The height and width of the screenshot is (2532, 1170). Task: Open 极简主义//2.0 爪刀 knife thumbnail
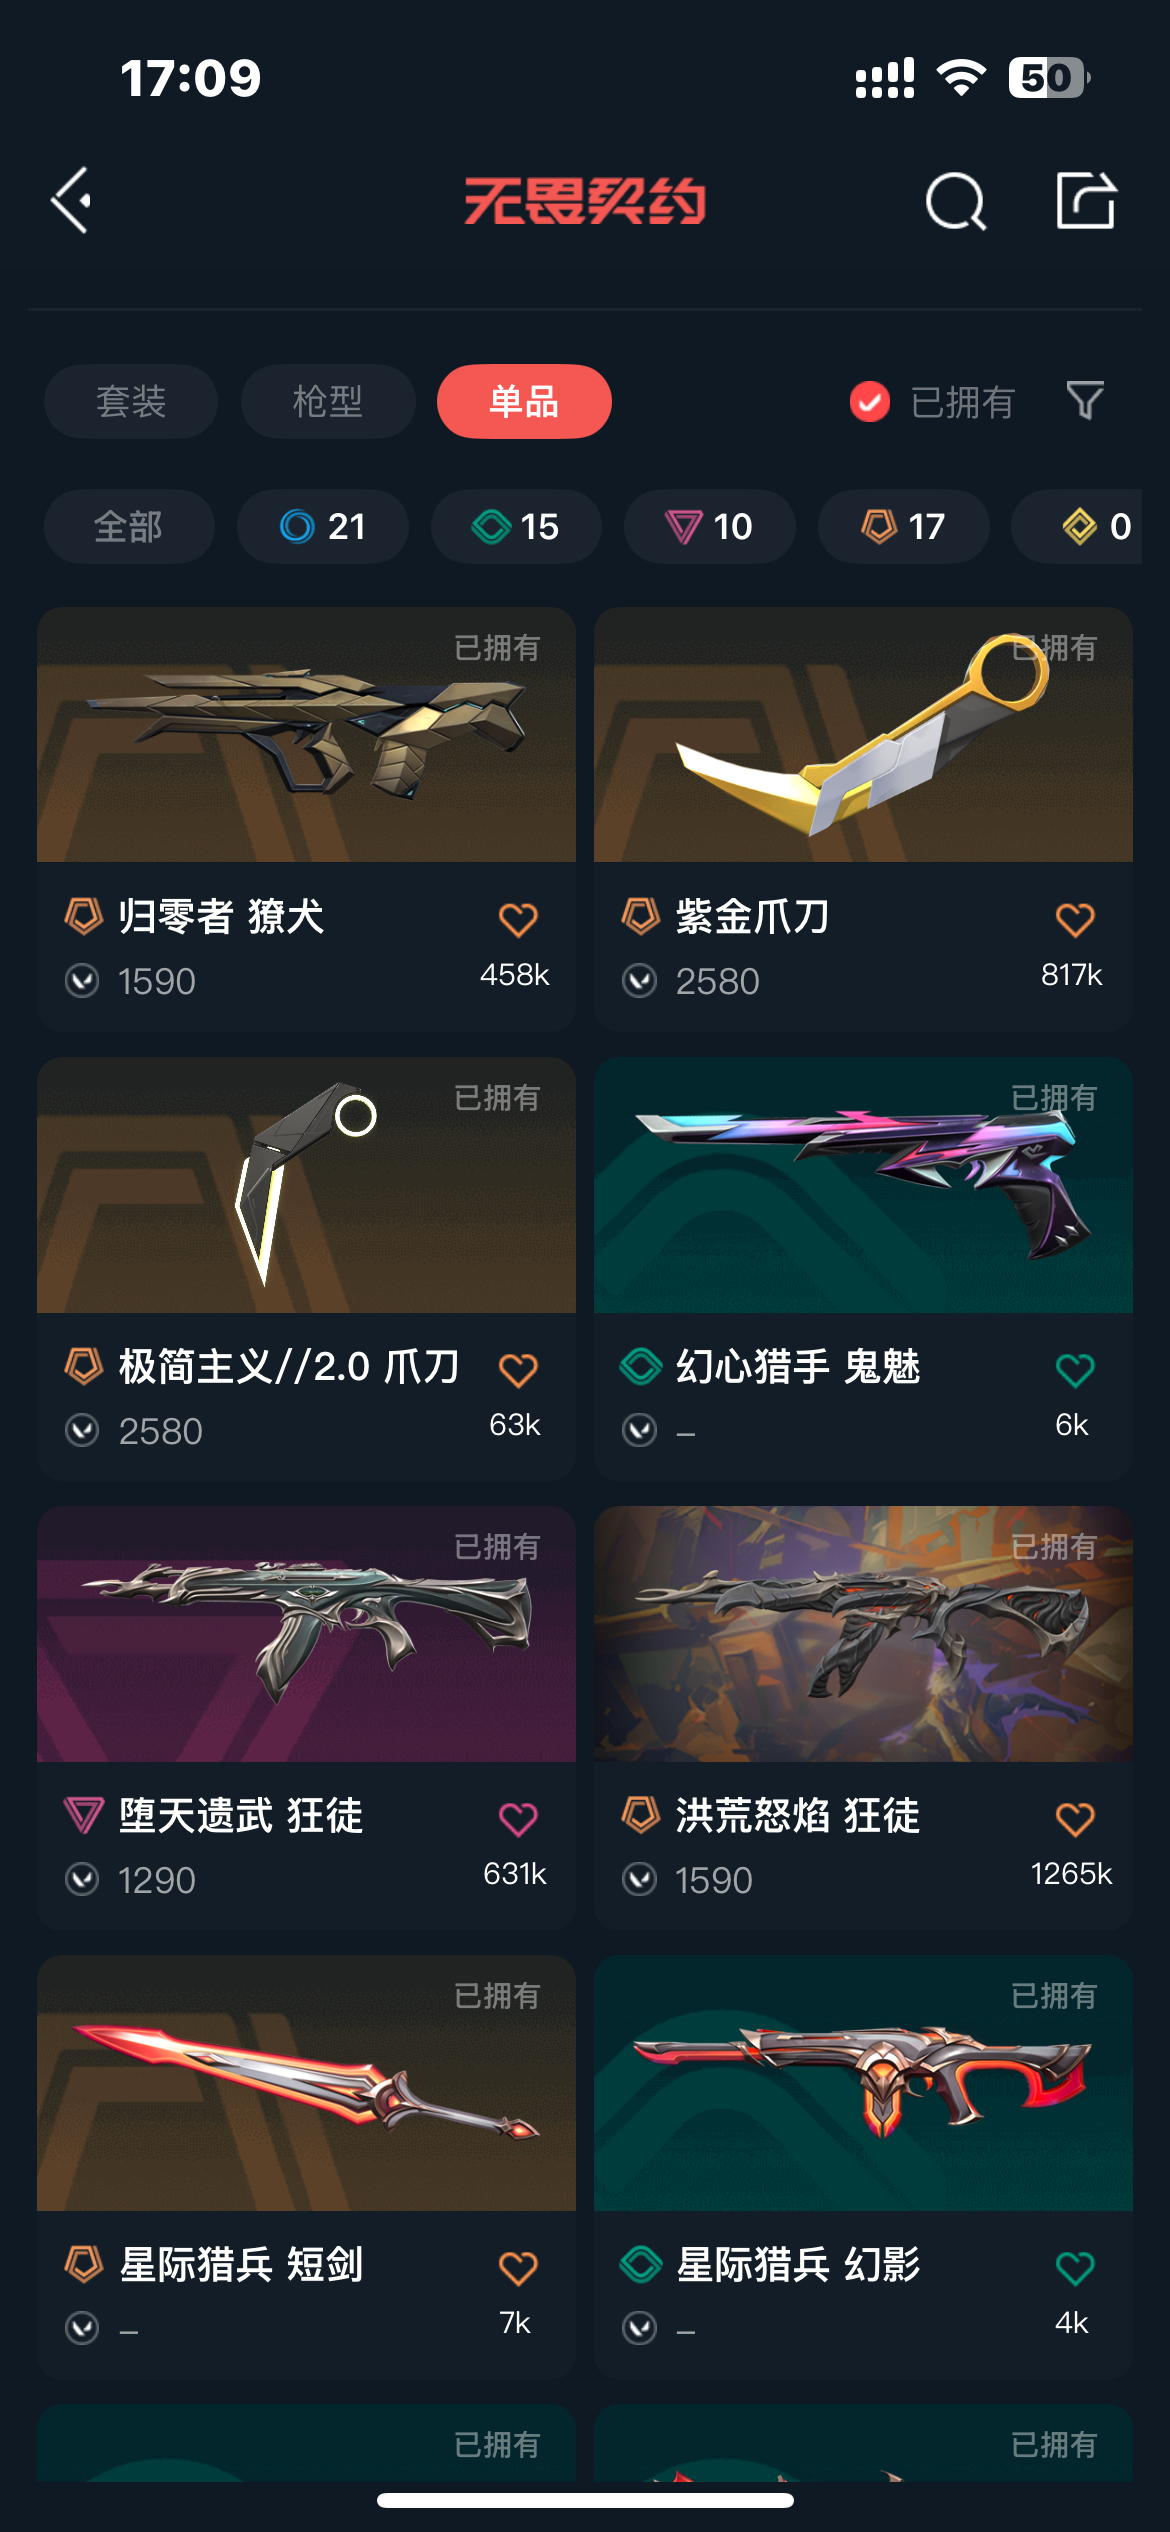click(306, 1185)
